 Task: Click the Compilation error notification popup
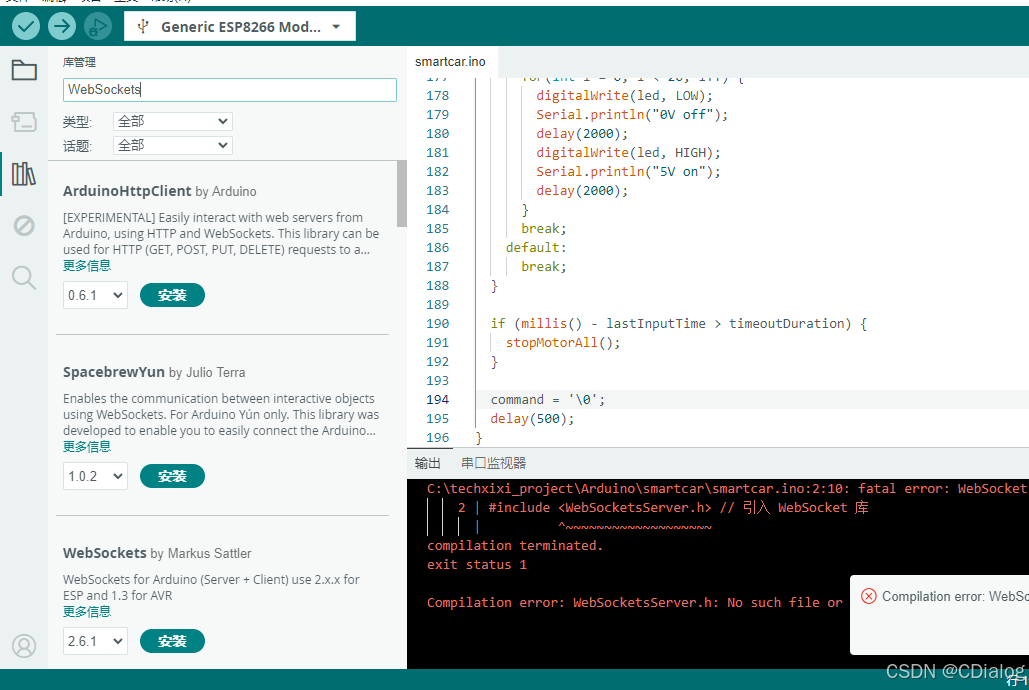939,615
